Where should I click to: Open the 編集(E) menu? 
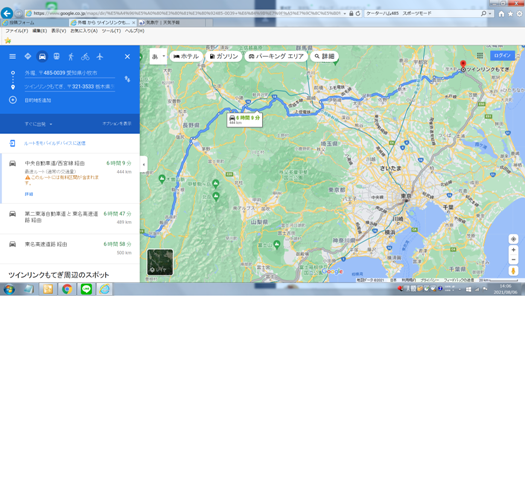[40, 31]
